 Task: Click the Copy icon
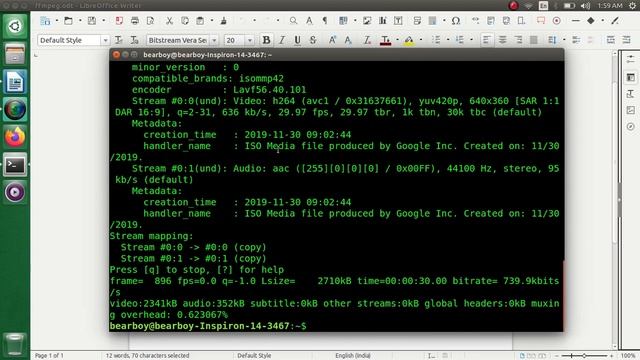[184, 21]
